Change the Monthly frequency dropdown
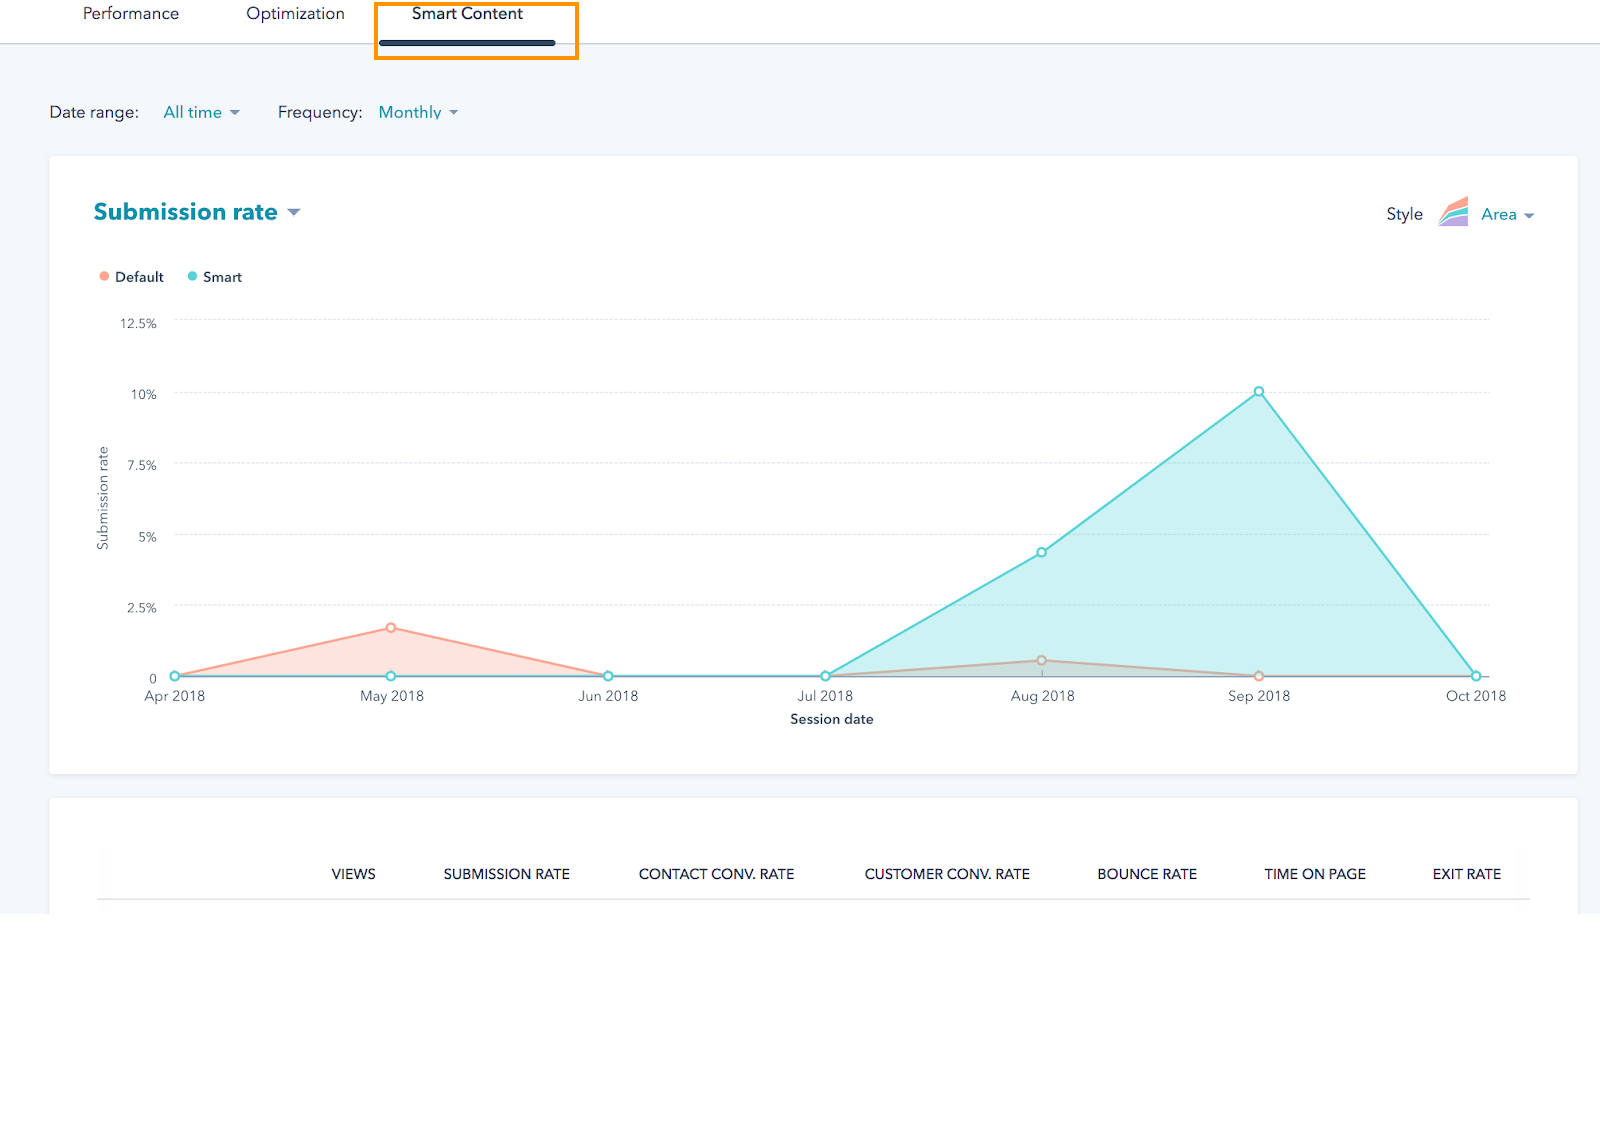Screen dimensions: 1600x1134 click(x=418, y=112)
